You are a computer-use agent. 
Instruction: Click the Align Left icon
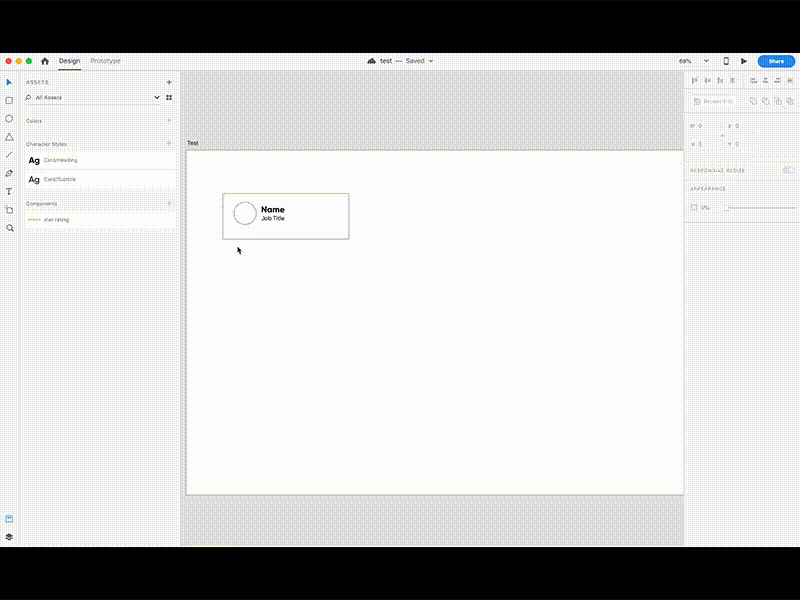[754, 81]
